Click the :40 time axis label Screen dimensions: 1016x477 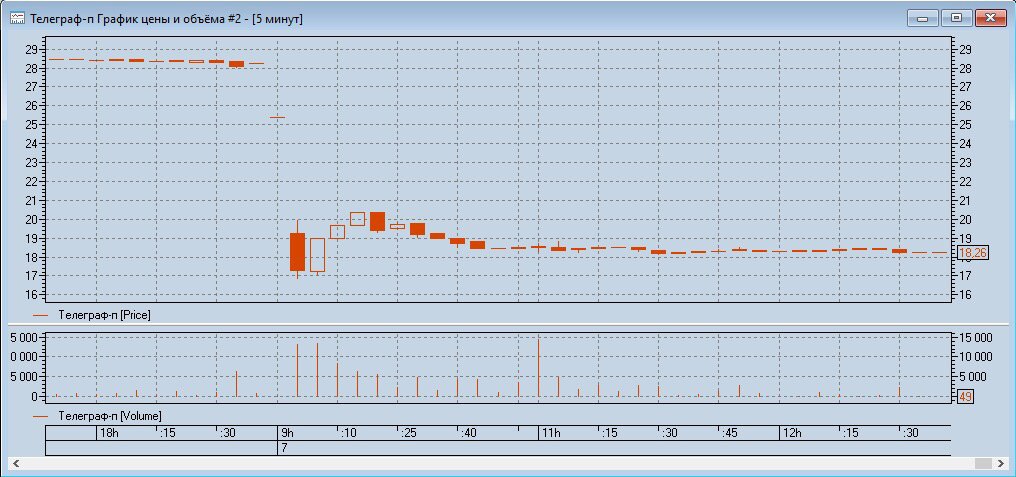pos(468,433)
